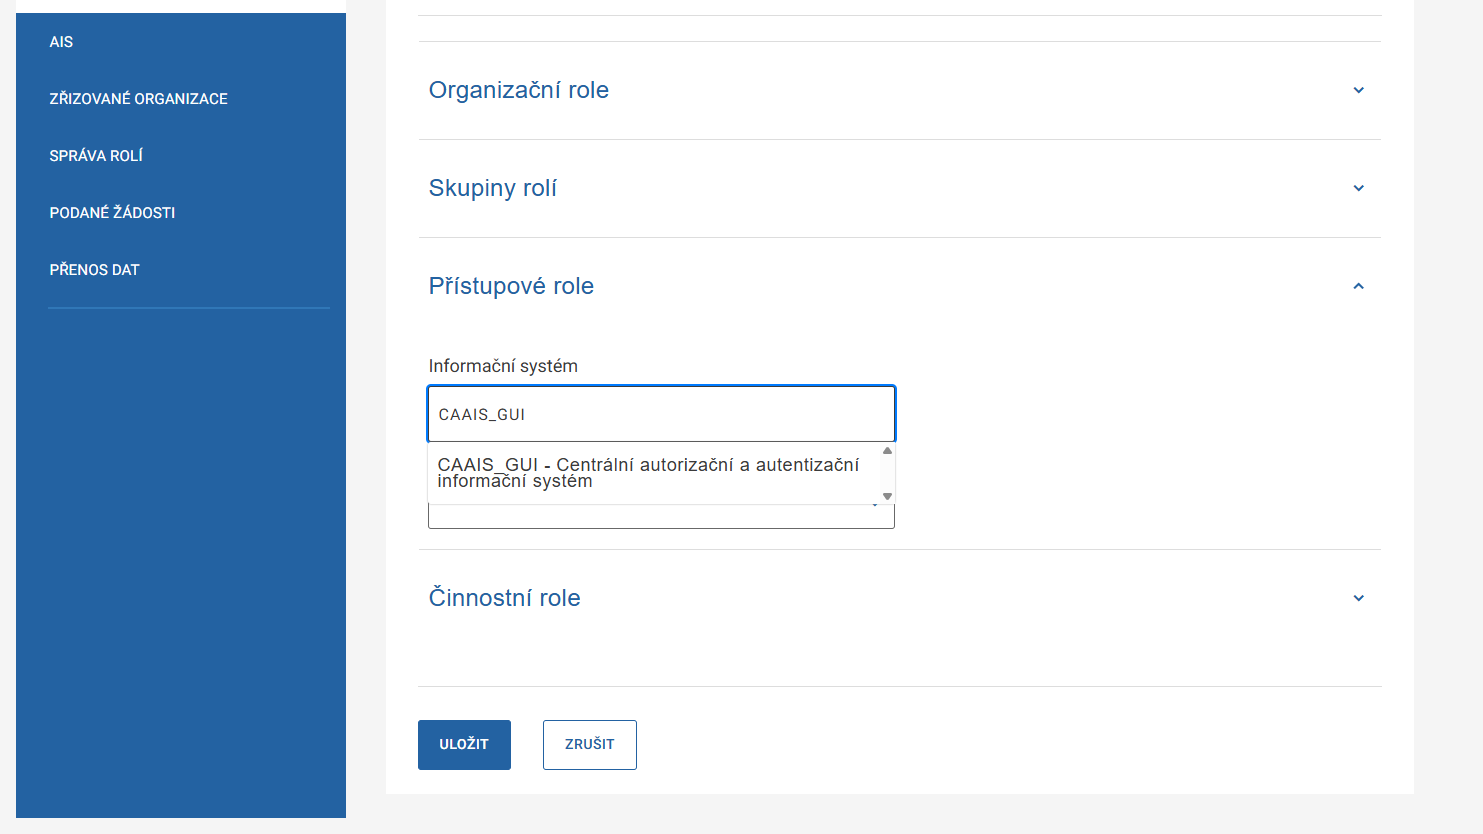The width and height of the screenshot is (1483, 834).
Task: Select Přenos dat in the sidebar
Action: coord(94,270)
